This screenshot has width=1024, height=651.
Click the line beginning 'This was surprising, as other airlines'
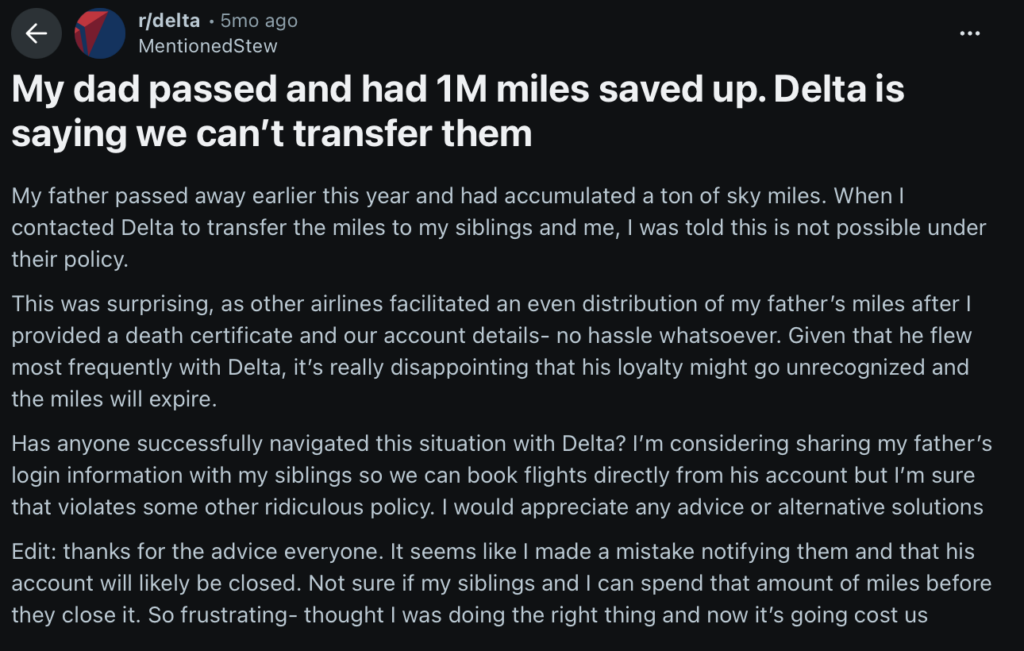[490, 305]
